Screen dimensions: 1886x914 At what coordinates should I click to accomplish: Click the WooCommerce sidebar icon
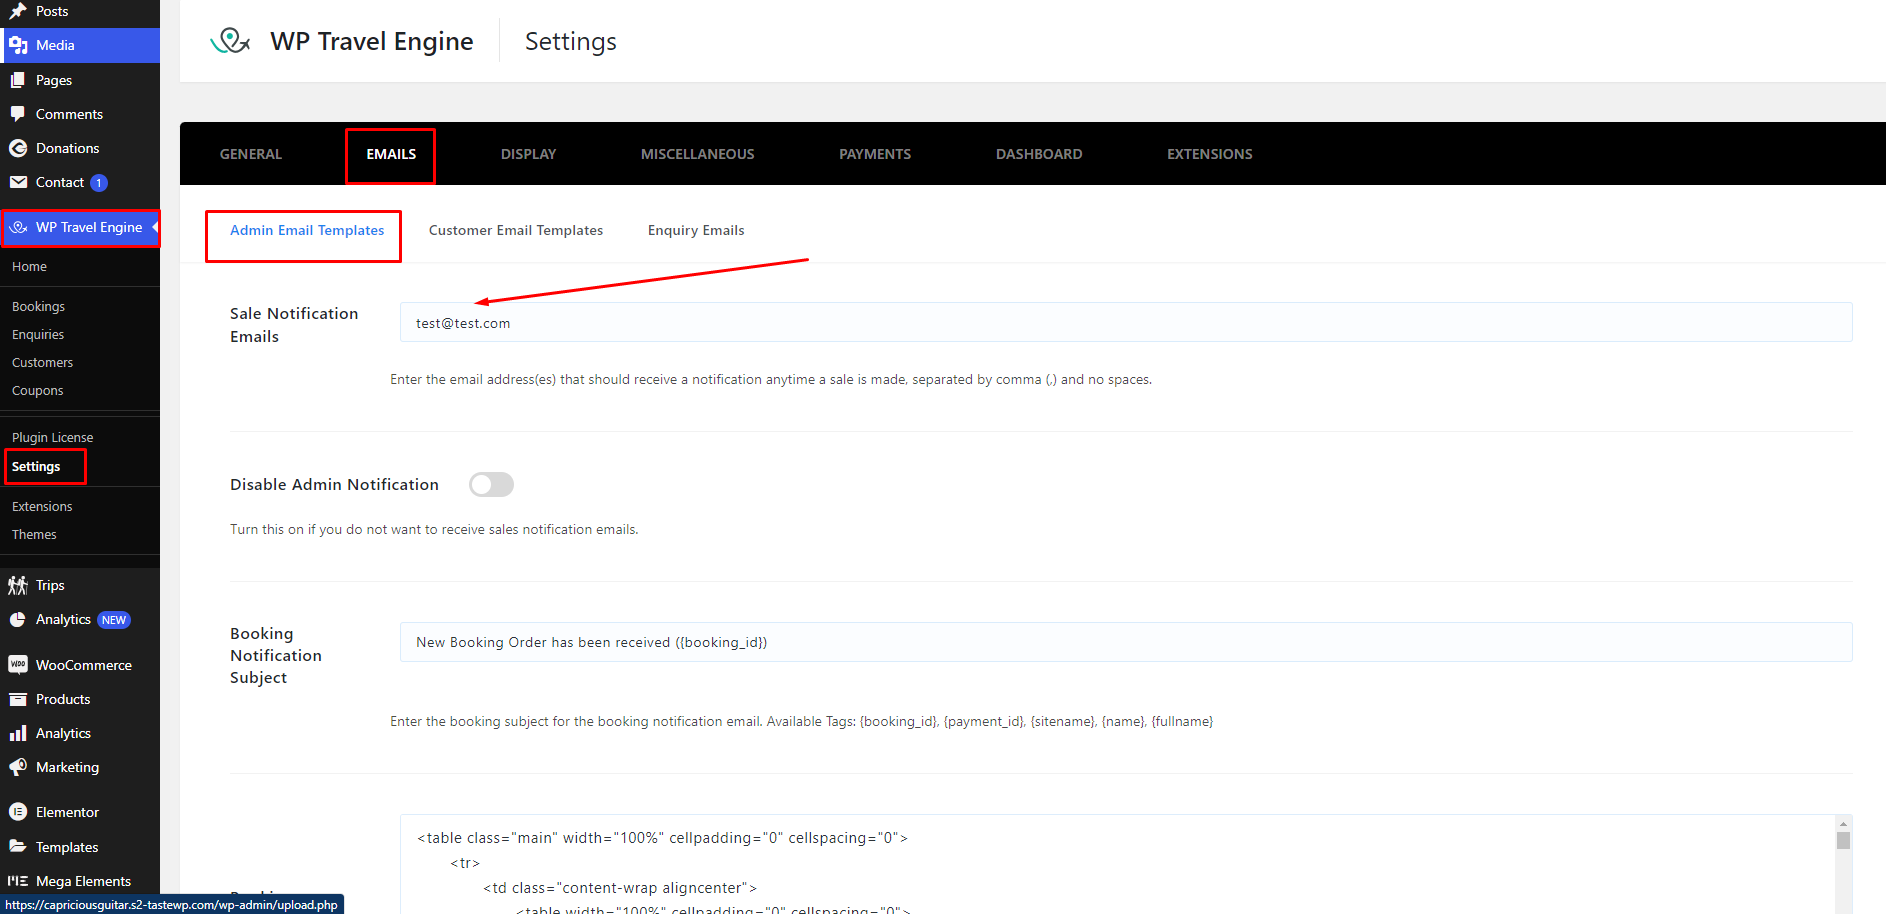tap(18, 665)
